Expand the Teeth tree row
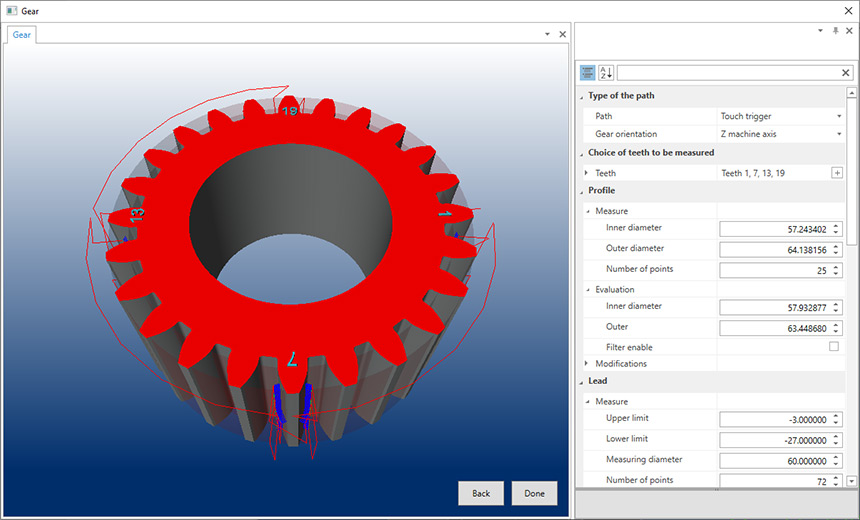This screenshot has height=520, width=860. click(x=587, y=173)
